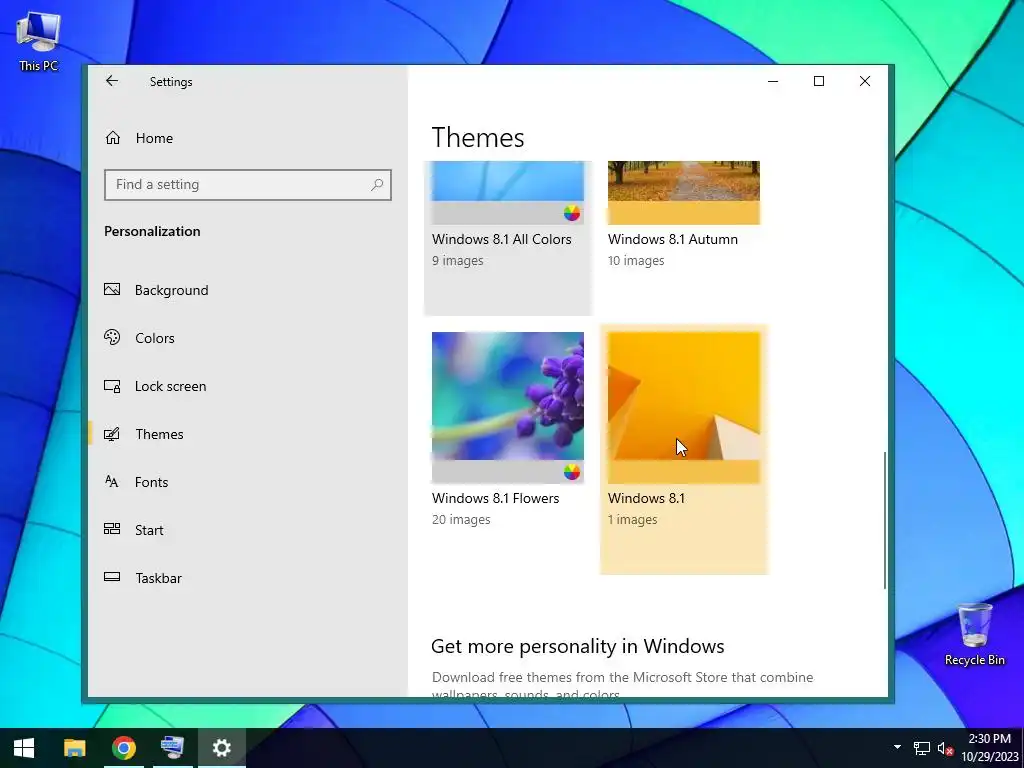Close the Settings window

[x=865, y=81]
